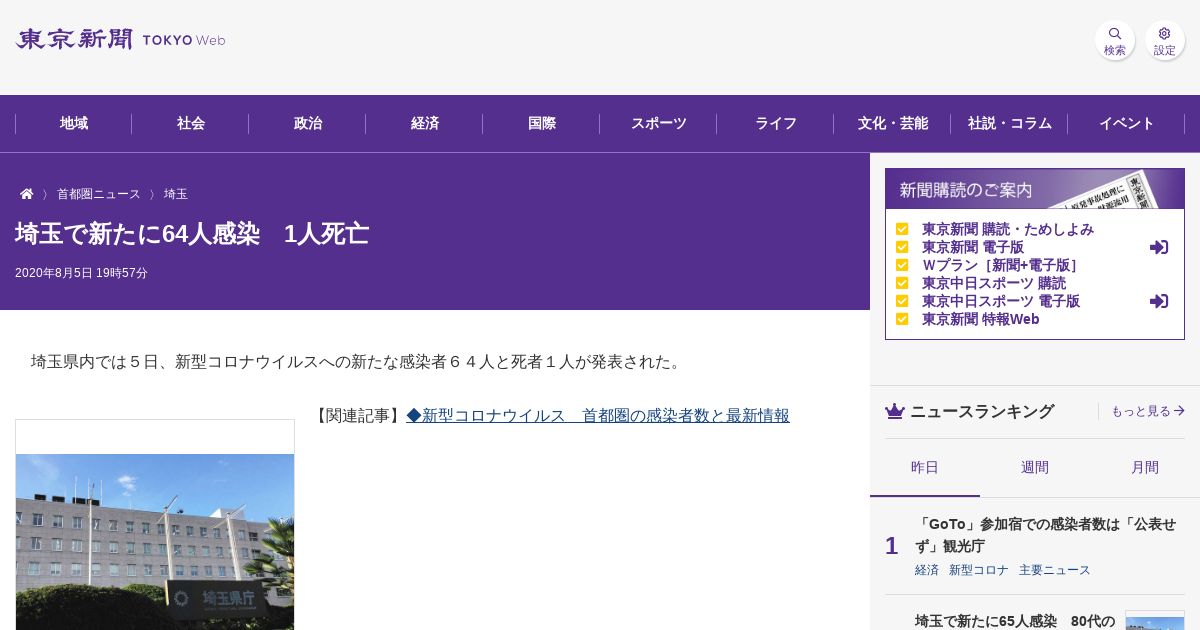Open ranked article 埼玉で新たに65人感染
This screenshot has width=1200, height=630.
point(1015,621)
